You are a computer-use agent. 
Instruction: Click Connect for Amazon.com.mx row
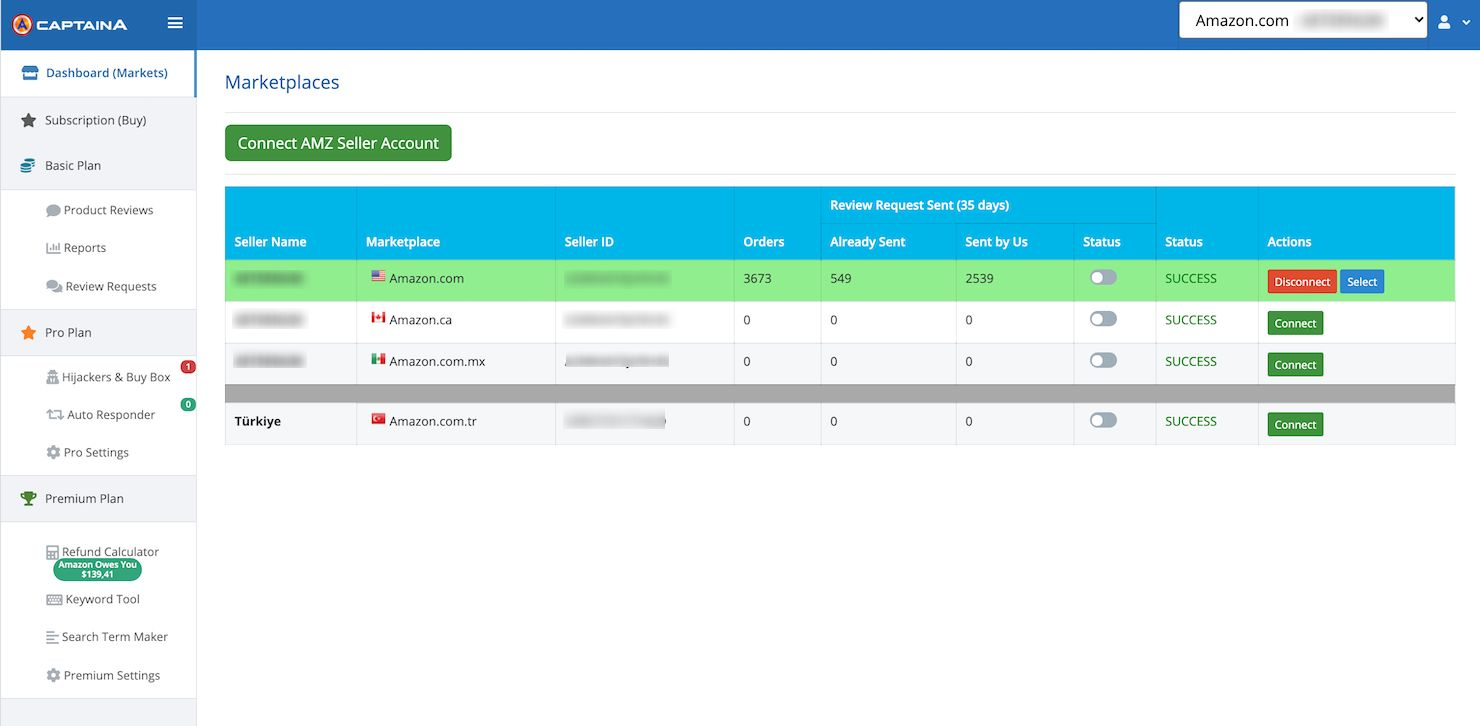click(1295, 365)
